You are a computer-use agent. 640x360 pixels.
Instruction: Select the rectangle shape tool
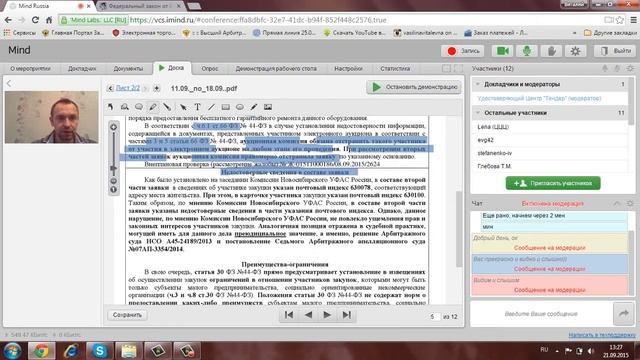click(x=225, y=107)
